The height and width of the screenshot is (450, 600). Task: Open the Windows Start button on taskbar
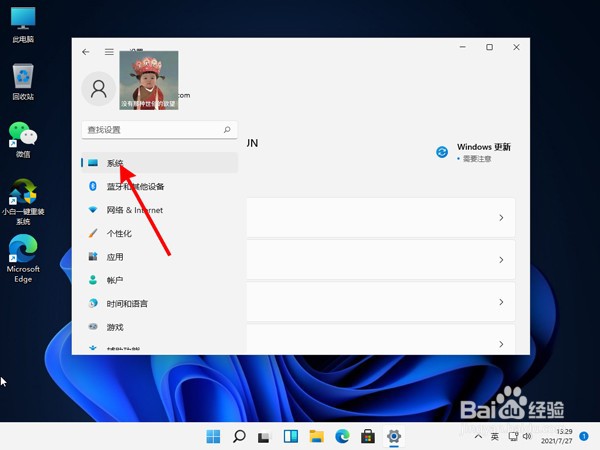[x=213, y=436]
